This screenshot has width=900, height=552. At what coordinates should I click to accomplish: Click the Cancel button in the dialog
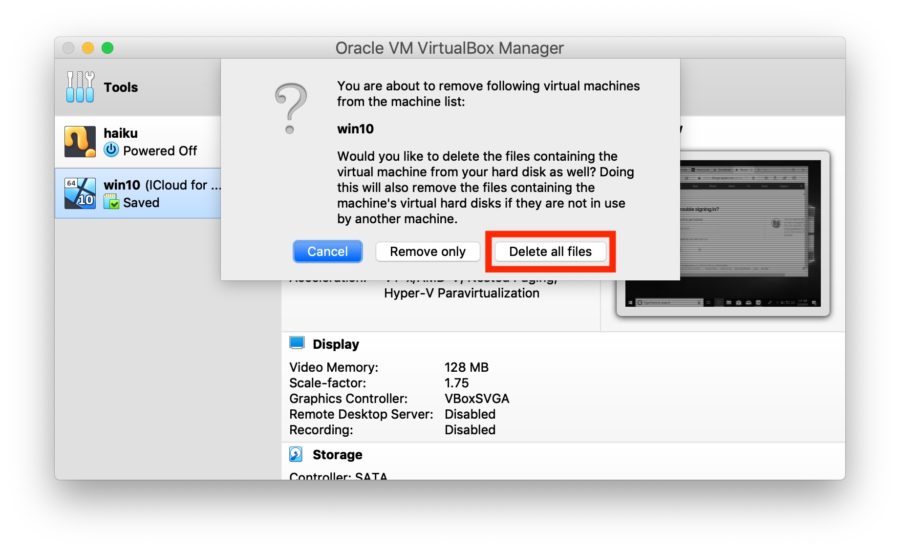coord(327,251)
